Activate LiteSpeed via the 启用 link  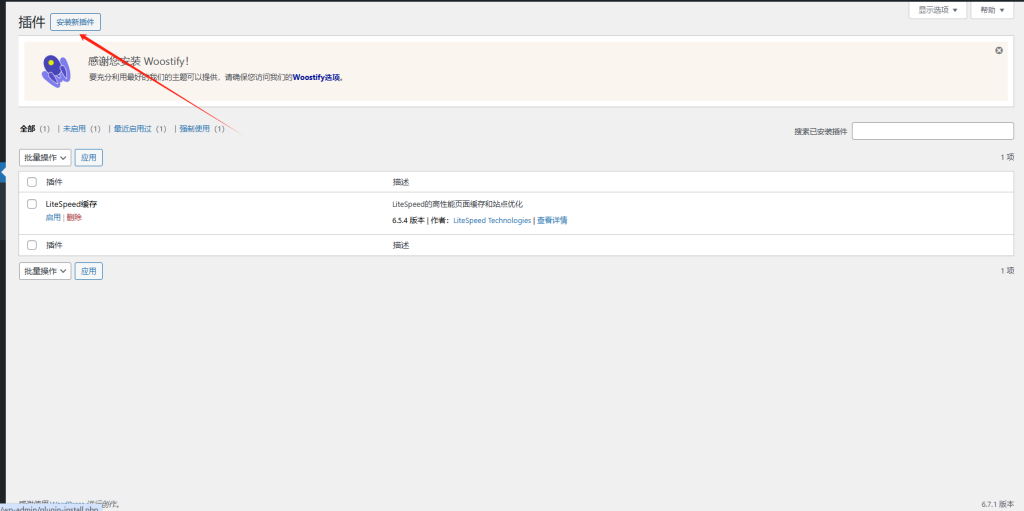coord(53,217)
